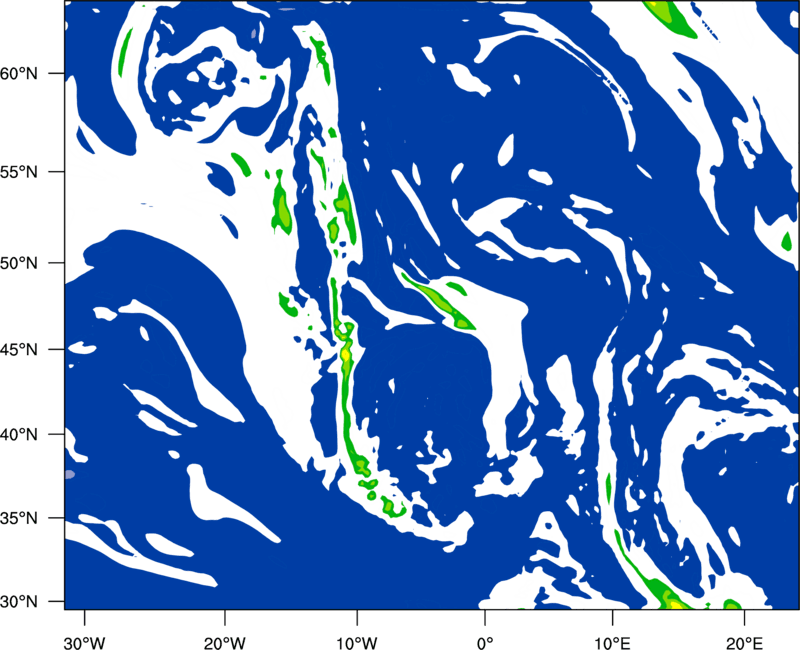Click the 20°E longitude label
800x650 pixels.
744,642
